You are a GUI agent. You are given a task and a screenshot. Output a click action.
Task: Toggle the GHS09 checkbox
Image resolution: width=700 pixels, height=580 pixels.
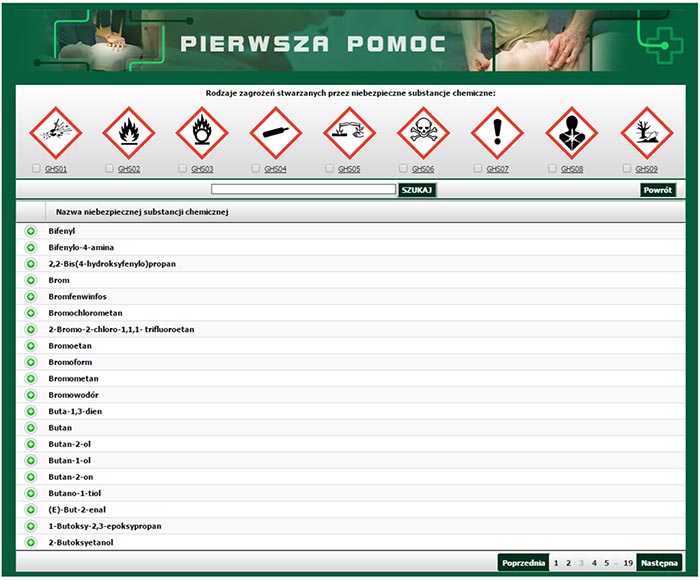pos(627,169)
